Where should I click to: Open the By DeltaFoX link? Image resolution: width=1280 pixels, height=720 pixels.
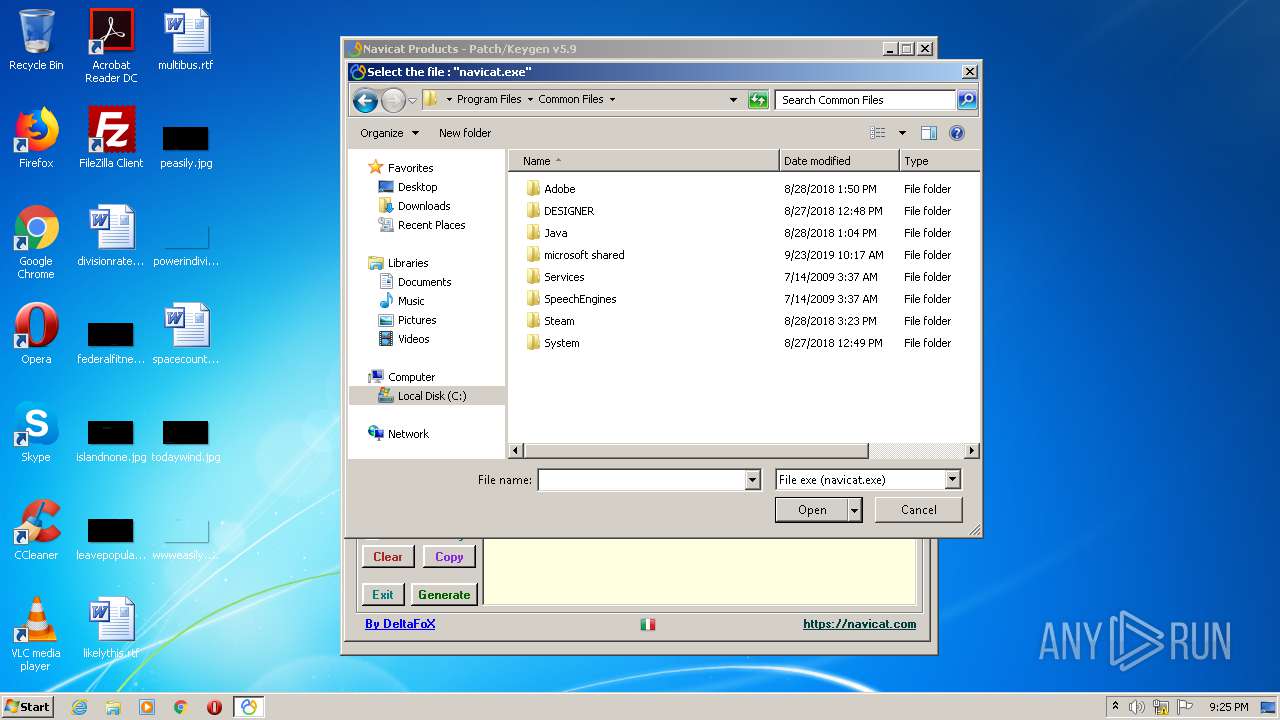click(400, 624)
